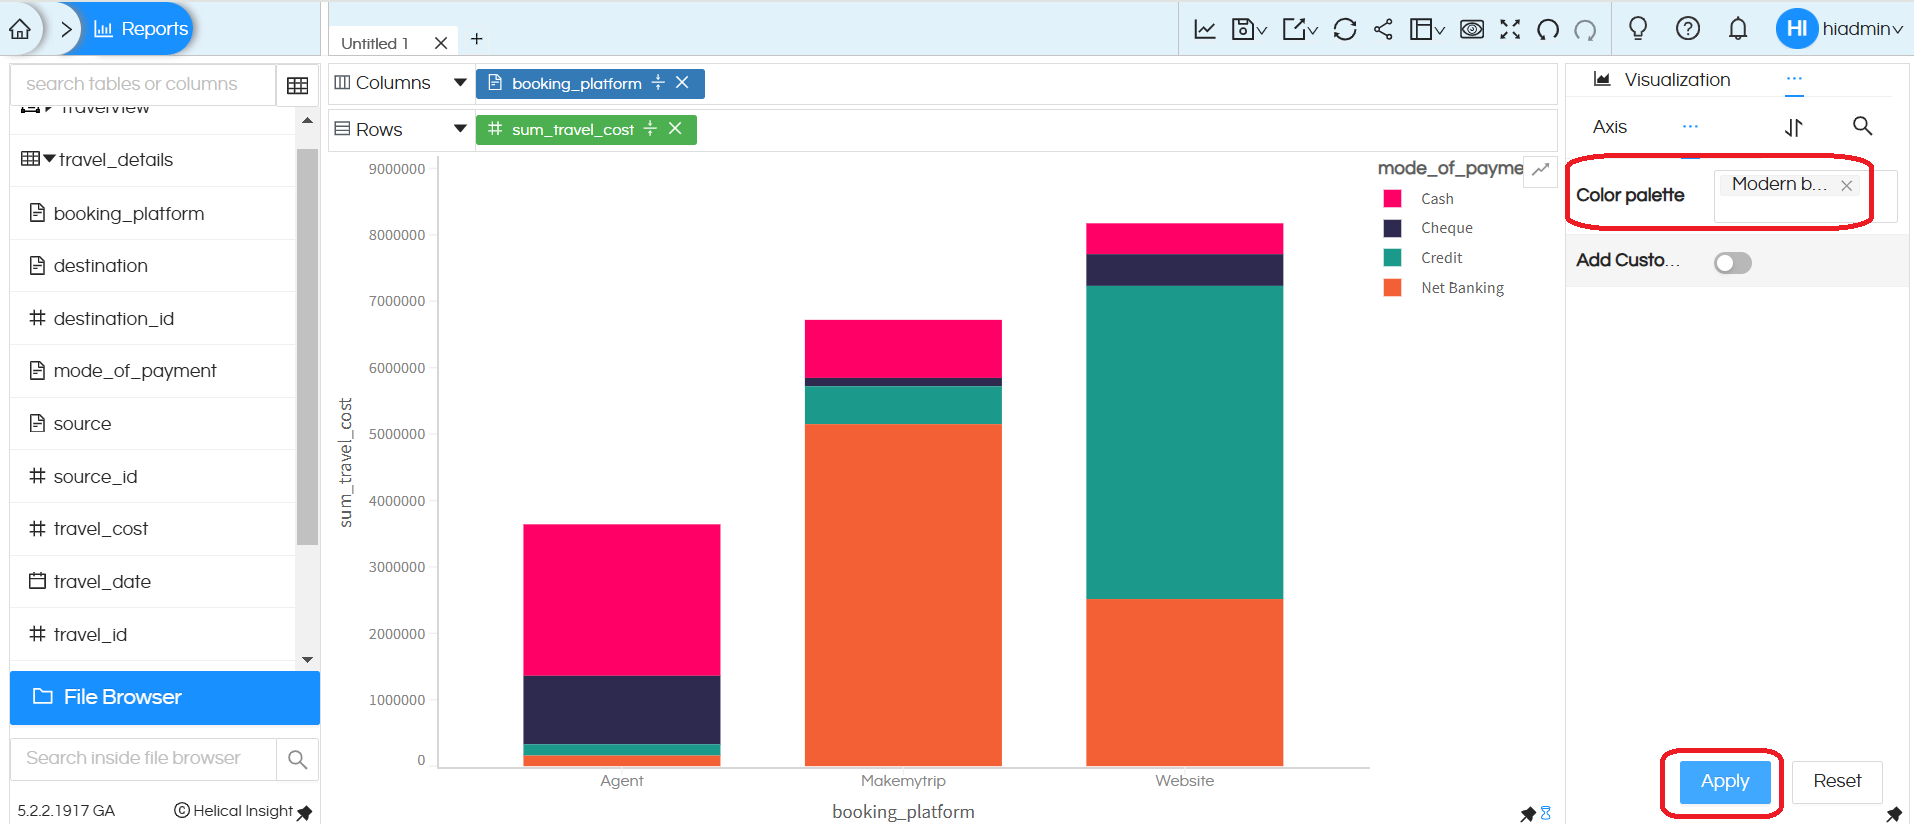Add a new report tab
Image resolution: width=1914 pixels, height=826 pixels.
[x=477, y=39]
